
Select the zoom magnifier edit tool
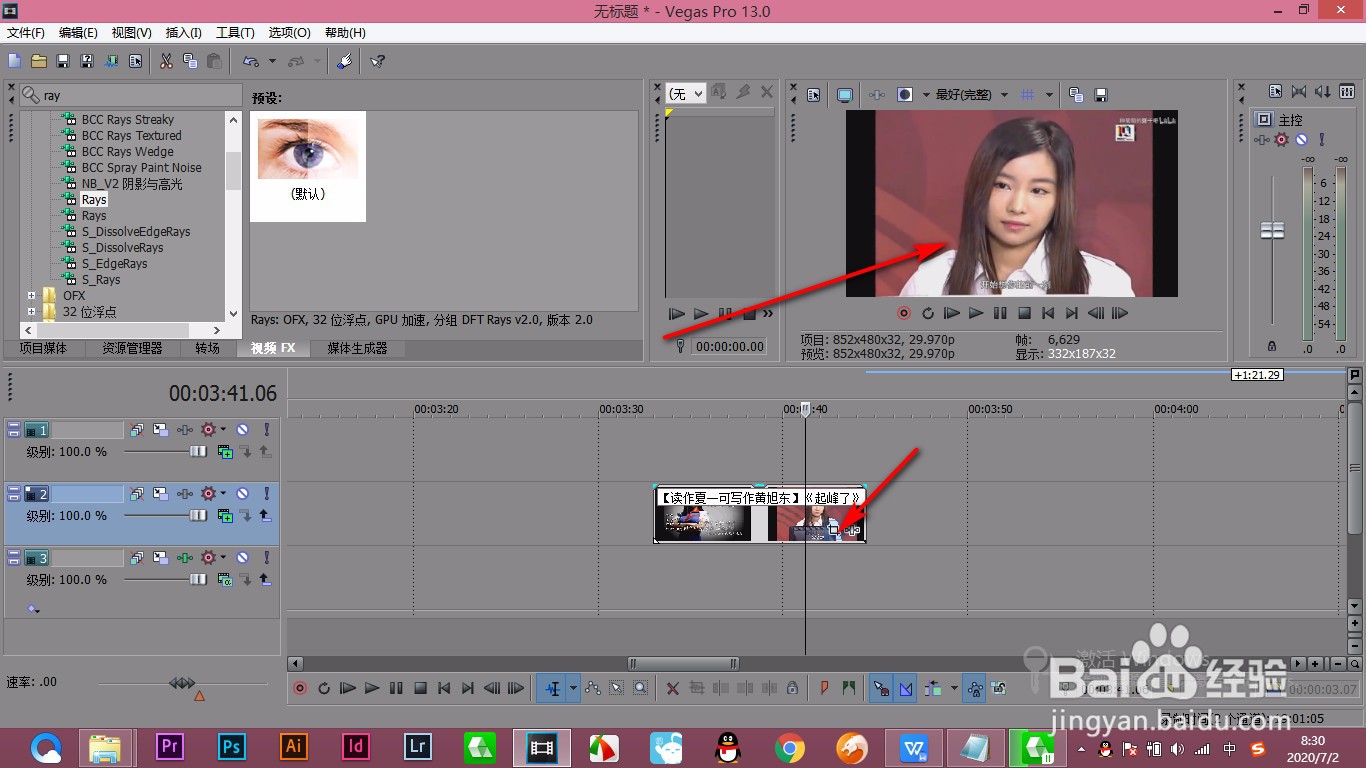[641, 688]
